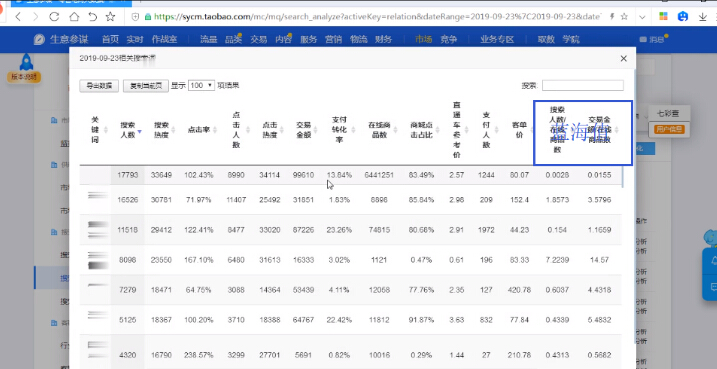Open the browser home icon

tap(74, 17)
